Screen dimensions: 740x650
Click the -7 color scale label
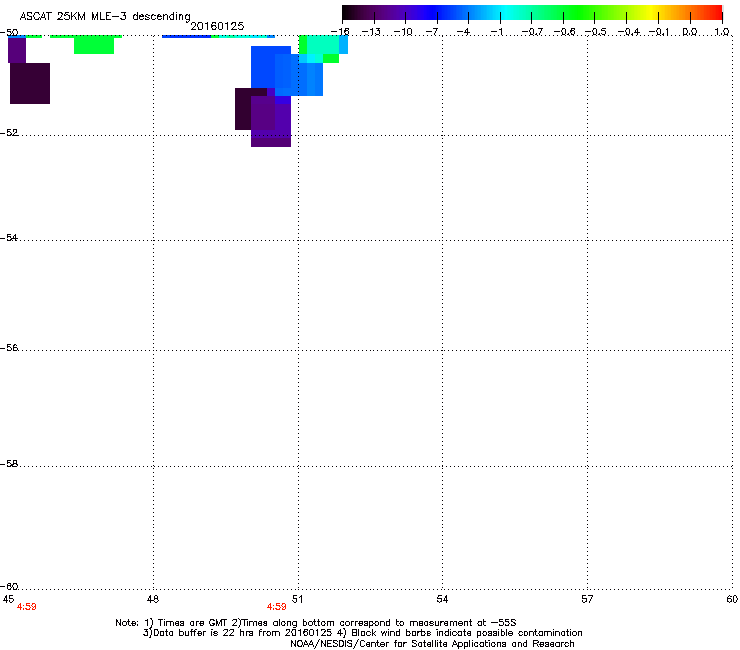[x=433, y=32]
